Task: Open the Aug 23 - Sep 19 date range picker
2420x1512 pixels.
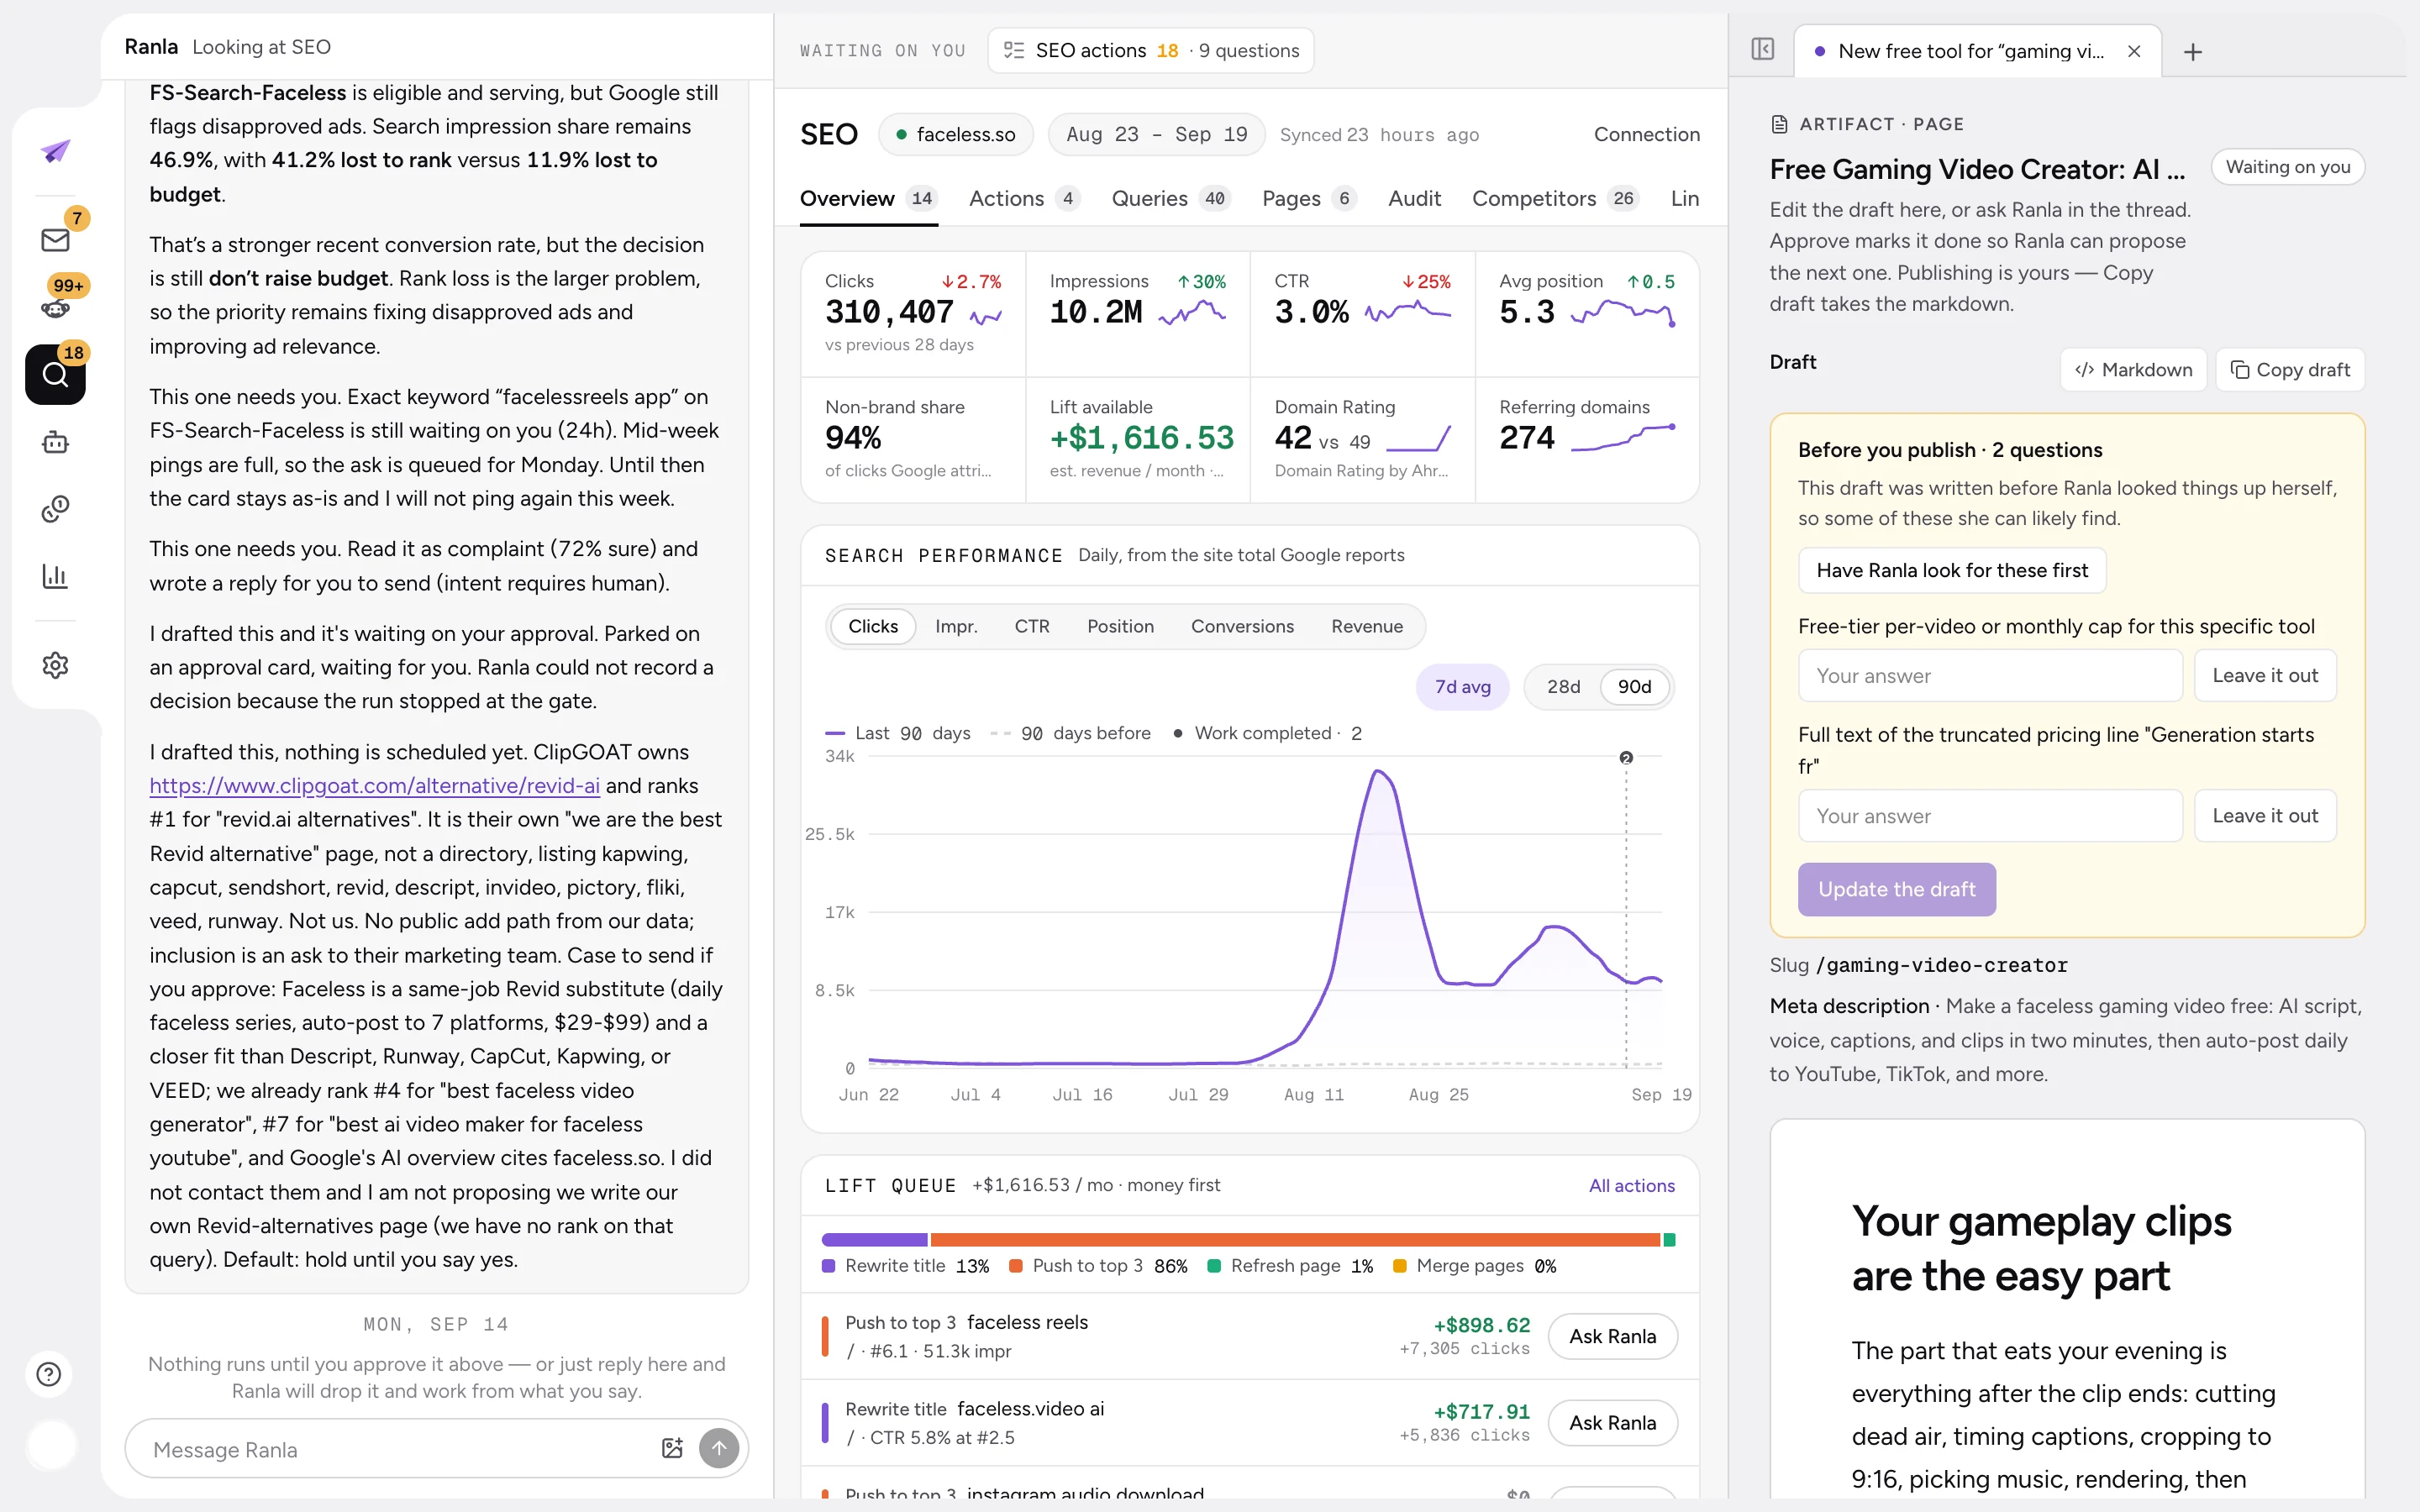Action: pos(1156,134)
